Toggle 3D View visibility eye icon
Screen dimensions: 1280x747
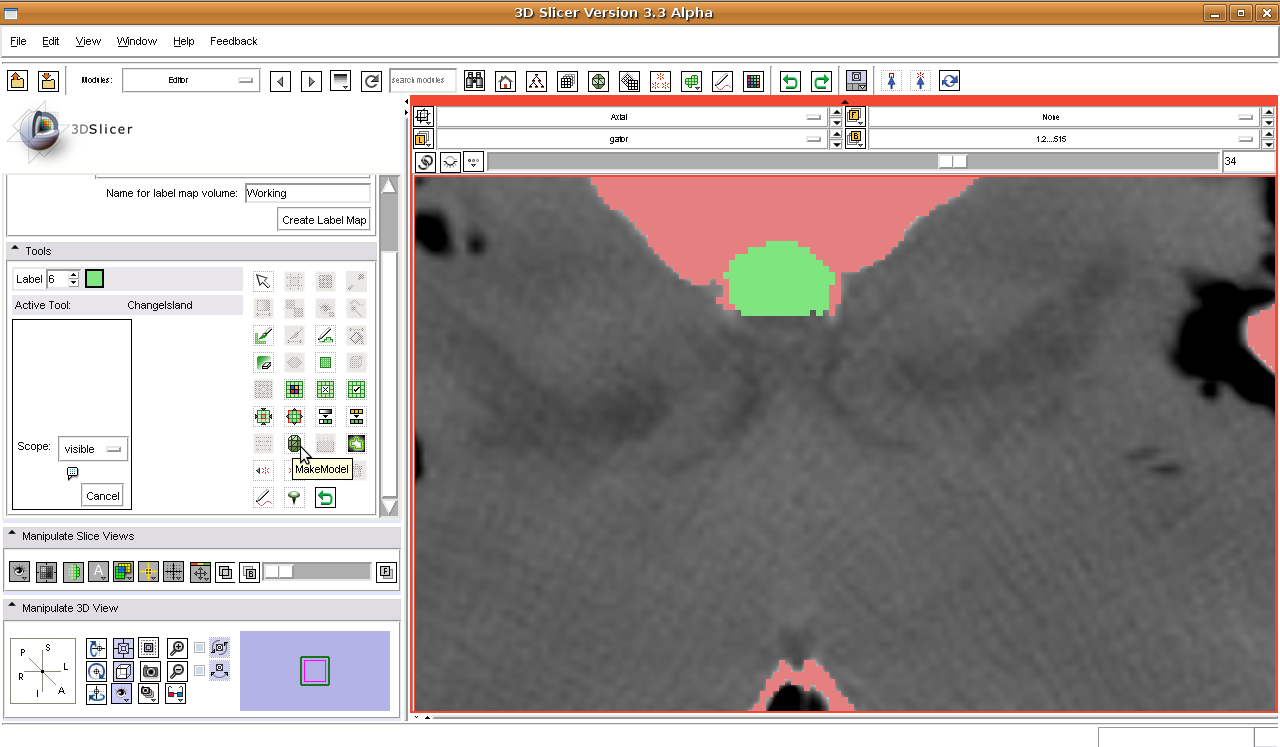[122, 693]
